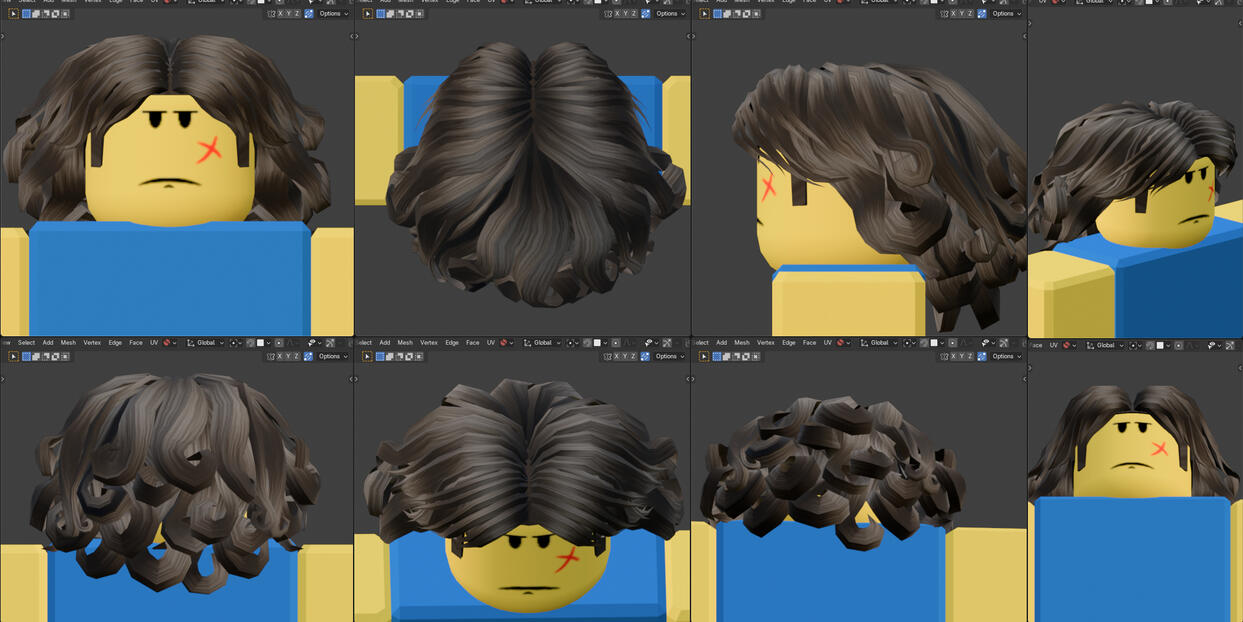Open Global orientation dropdown in bottom-right viewport
Image resolution: width=1243 pixels, height=622 pixels.
click(x=1106, y=345)
